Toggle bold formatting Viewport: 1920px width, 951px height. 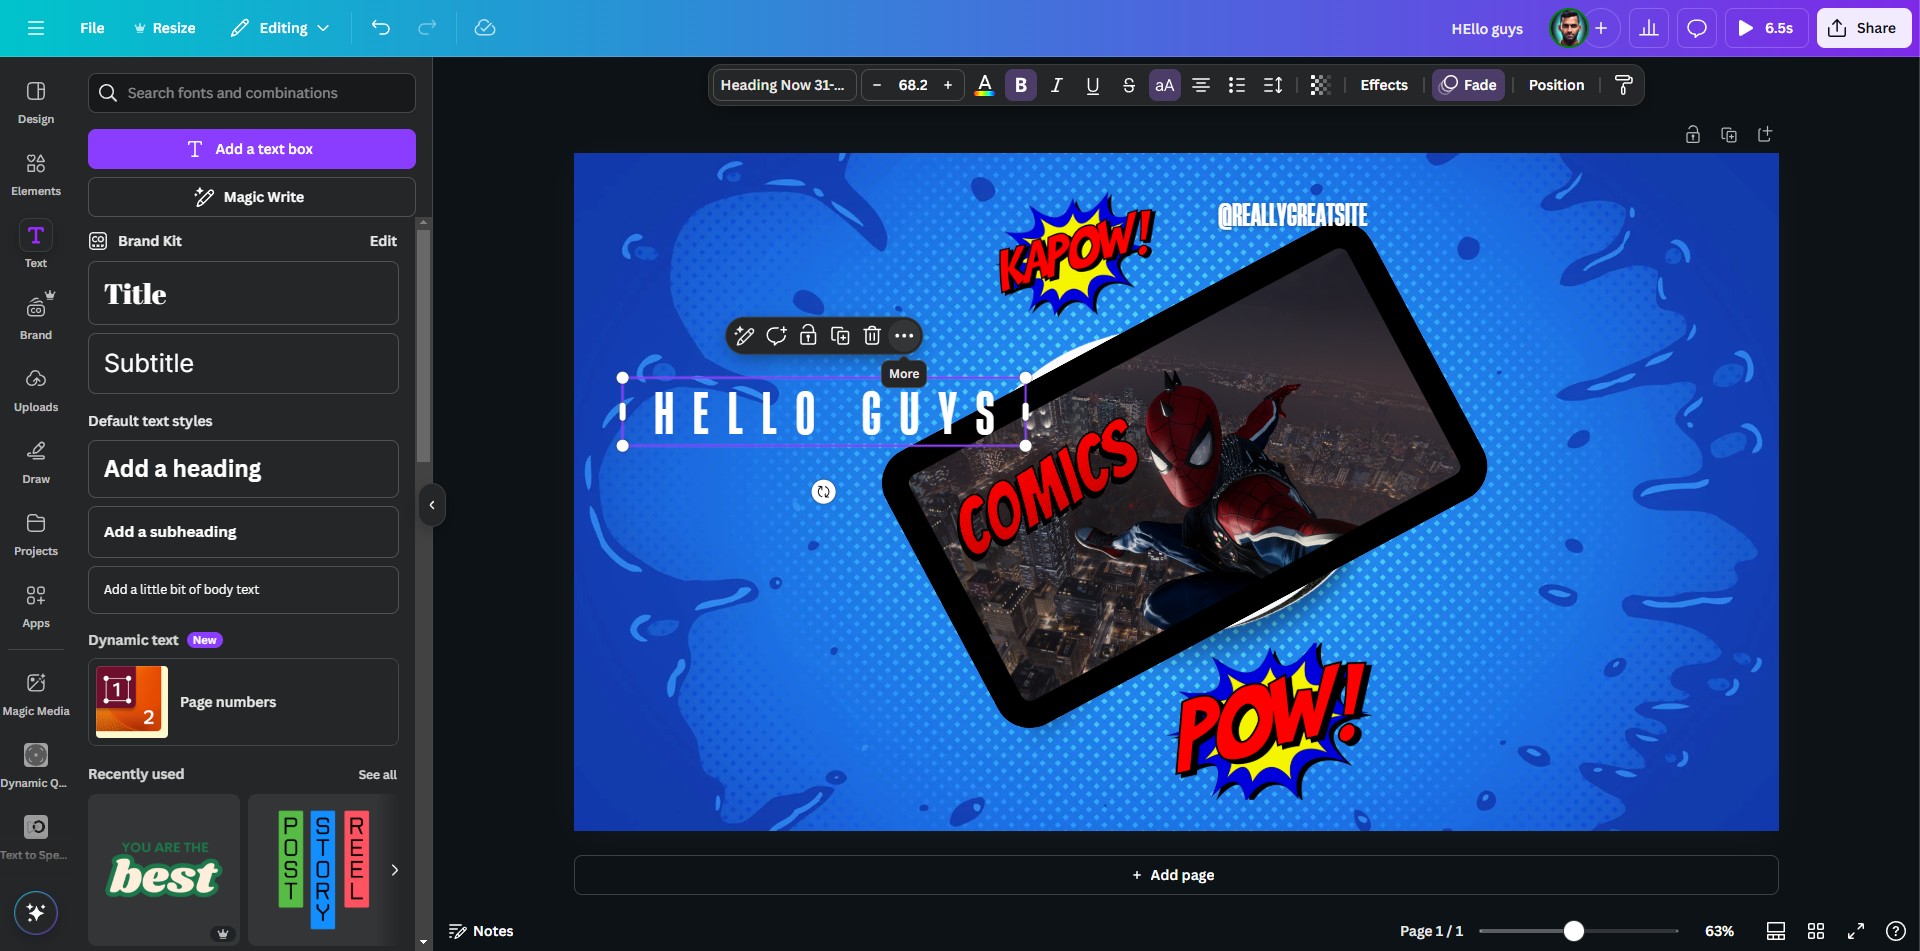pyautogui.click(x=1020, y=85)
